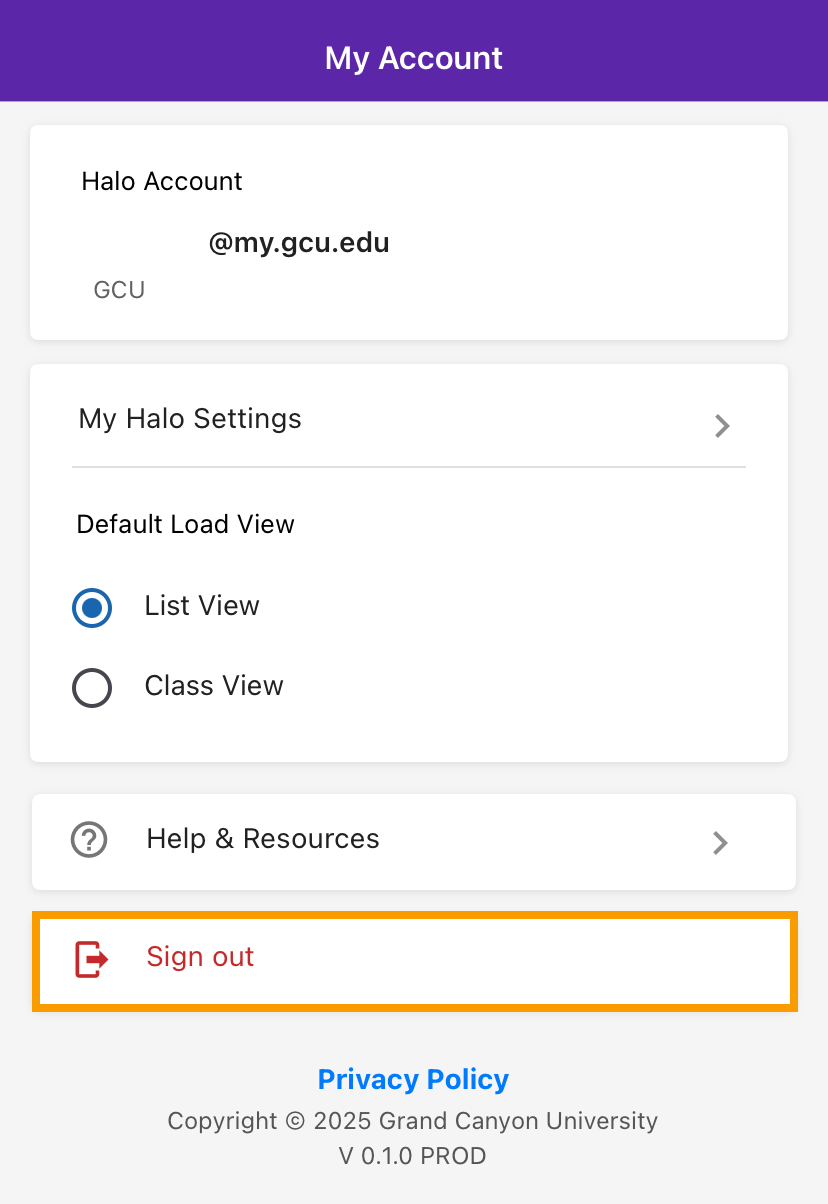Click the List View option label
Screen dimensions: 828x1204
202,606
